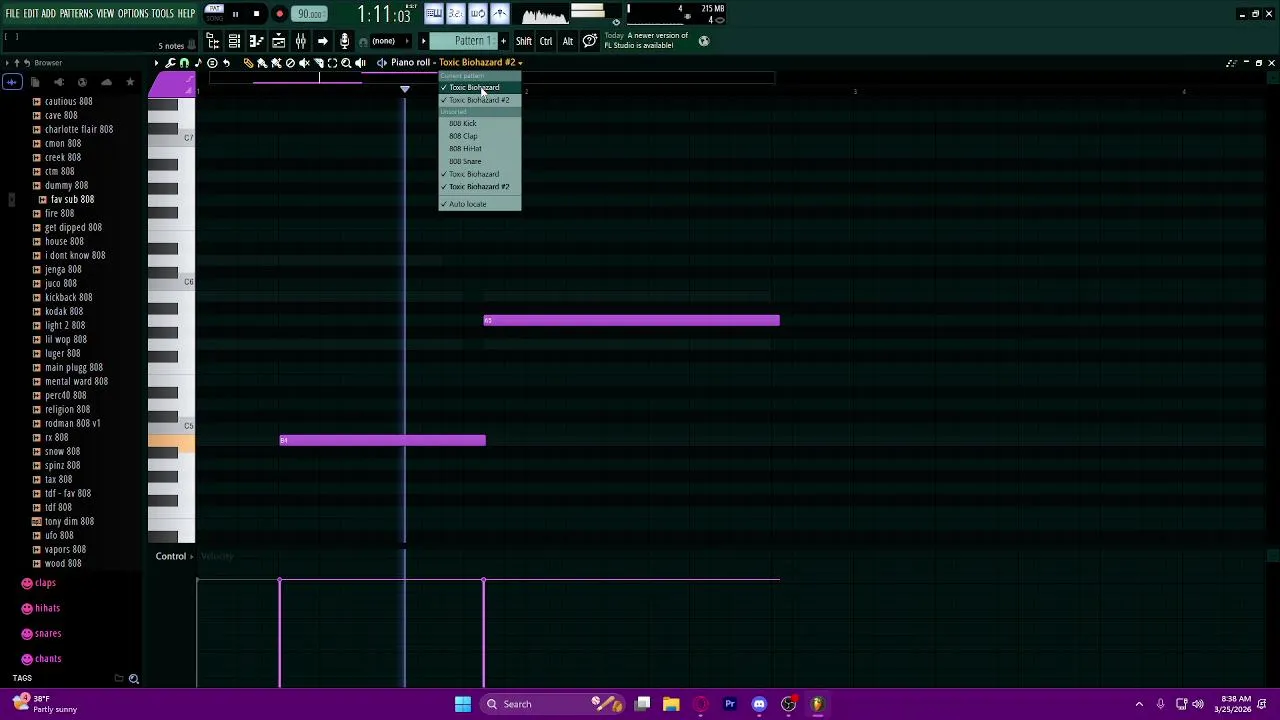The width and height of the screenshot is (1280, 720).
Task: Switch between PAT and SONG mode
Action: tap(214, 13)
